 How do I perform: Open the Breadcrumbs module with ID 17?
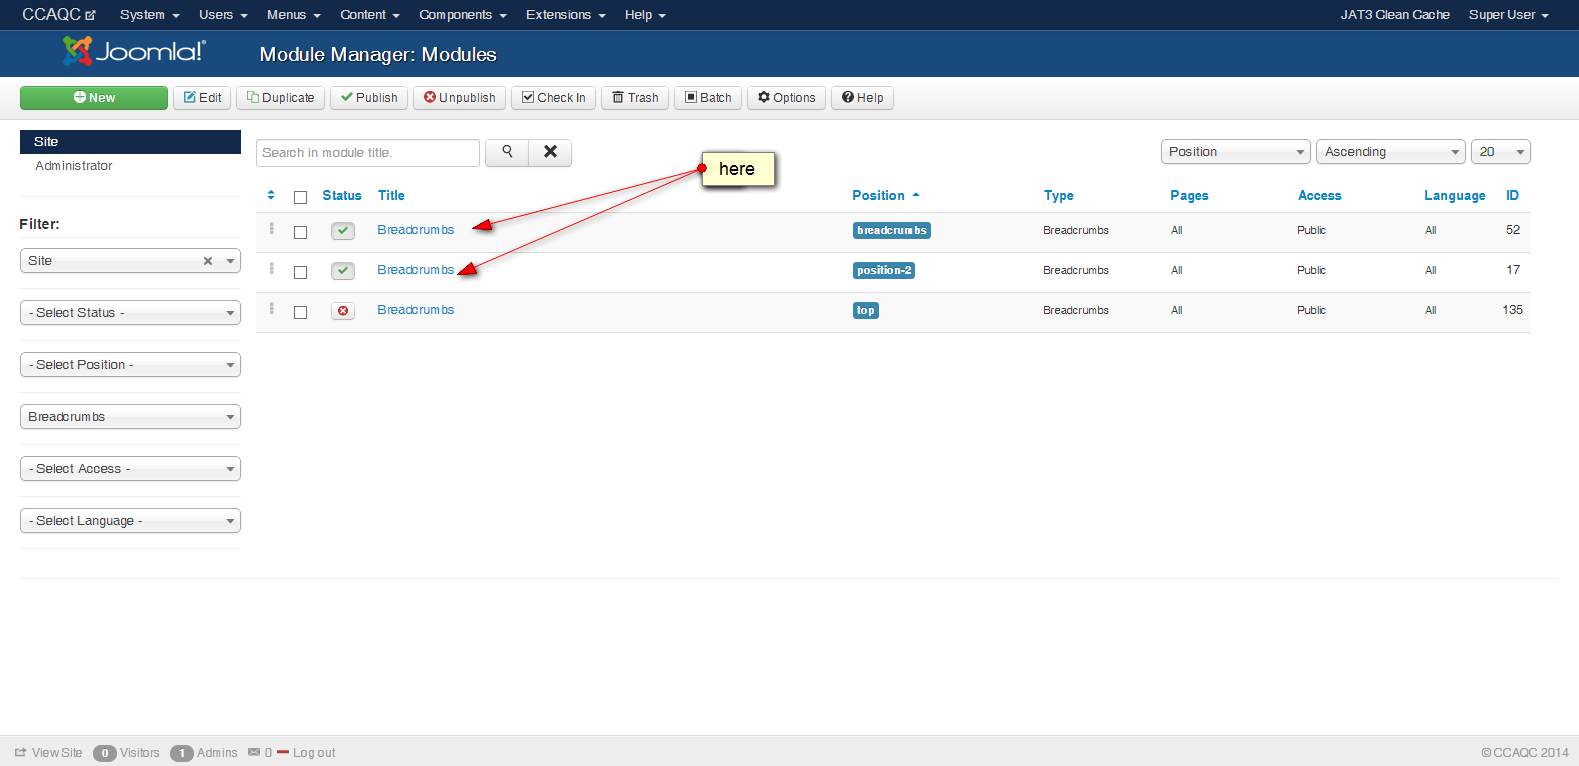(x=416, y=270)
